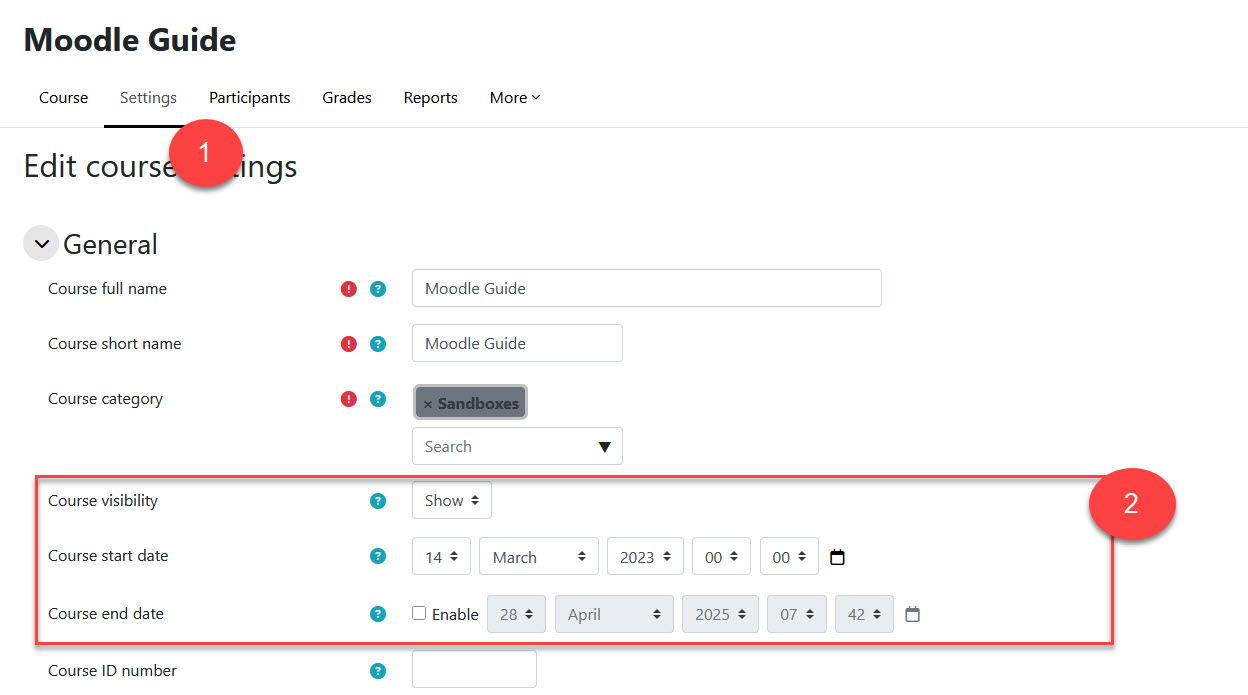Click required icon beside Course full name
The width and height of the screenshot is (1248, 695).
348,289
